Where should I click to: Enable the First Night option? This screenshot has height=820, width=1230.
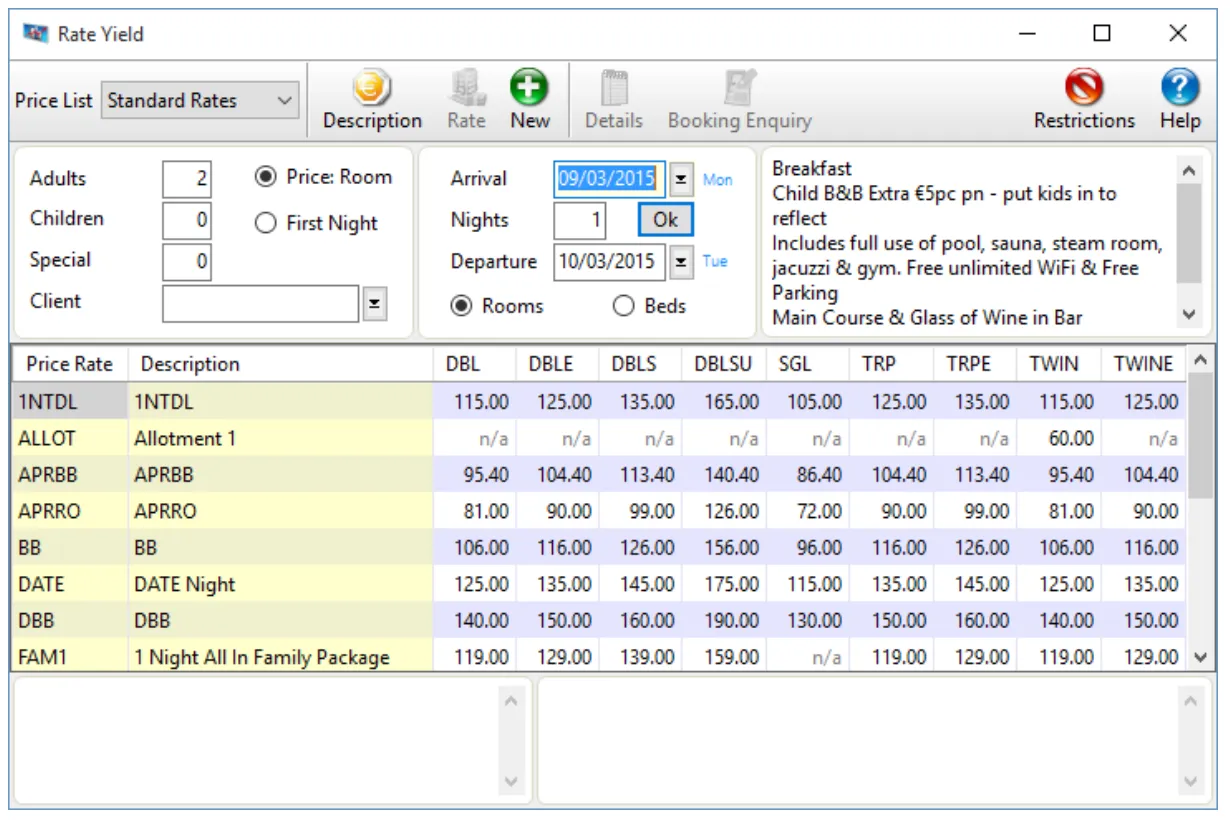[x=264, y=224]
